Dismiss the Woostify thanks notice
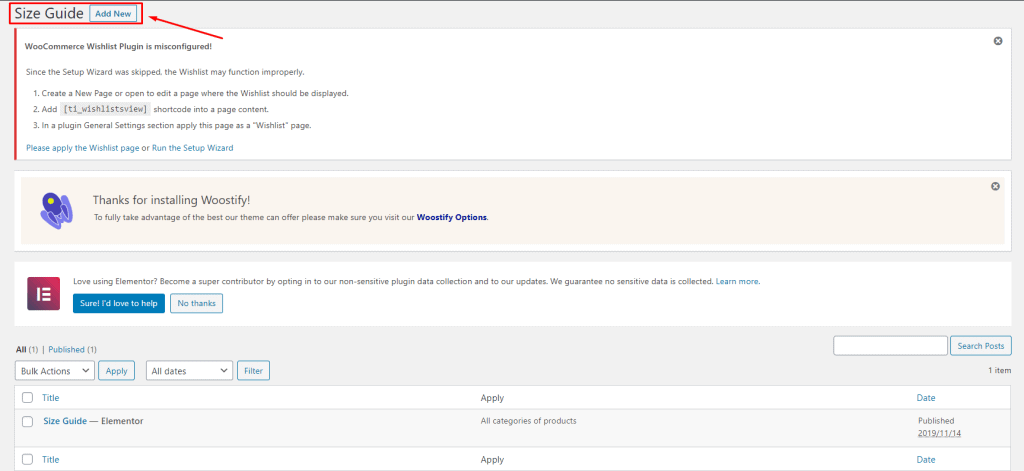This screenshot has height=471, width=1024. point(995,186)
